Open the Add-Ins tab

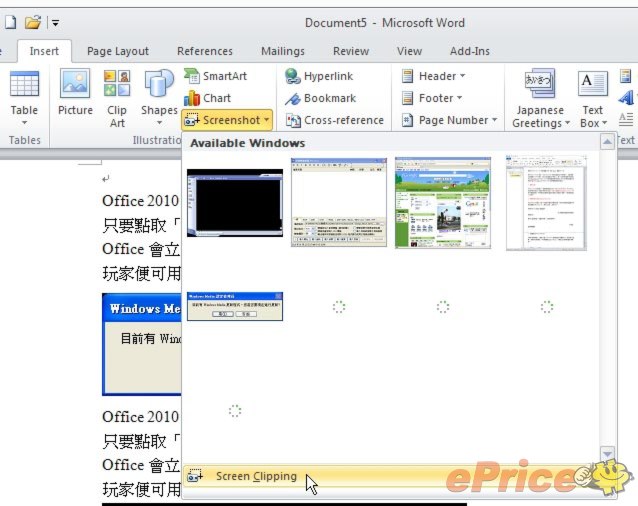[x=470, y=51]
